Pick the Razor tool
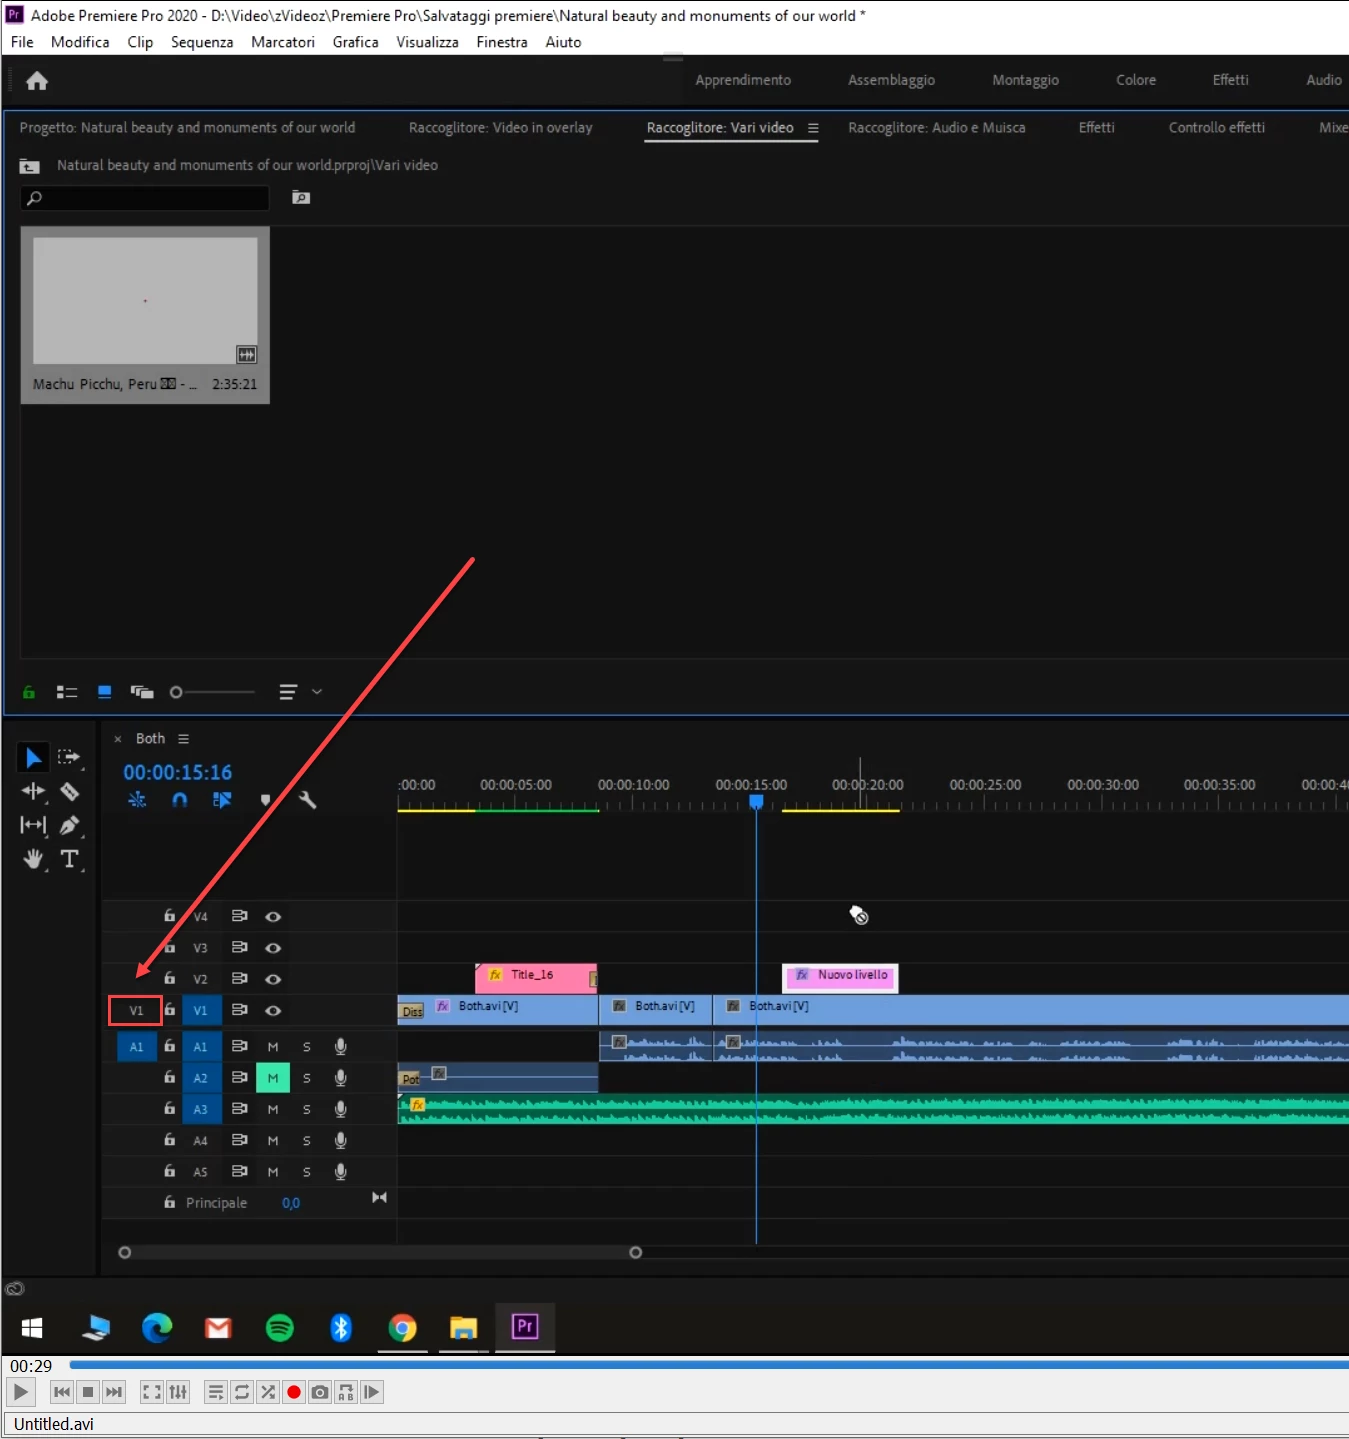The width and height of the screenshot is (1349, 1439). coord(69,791)
